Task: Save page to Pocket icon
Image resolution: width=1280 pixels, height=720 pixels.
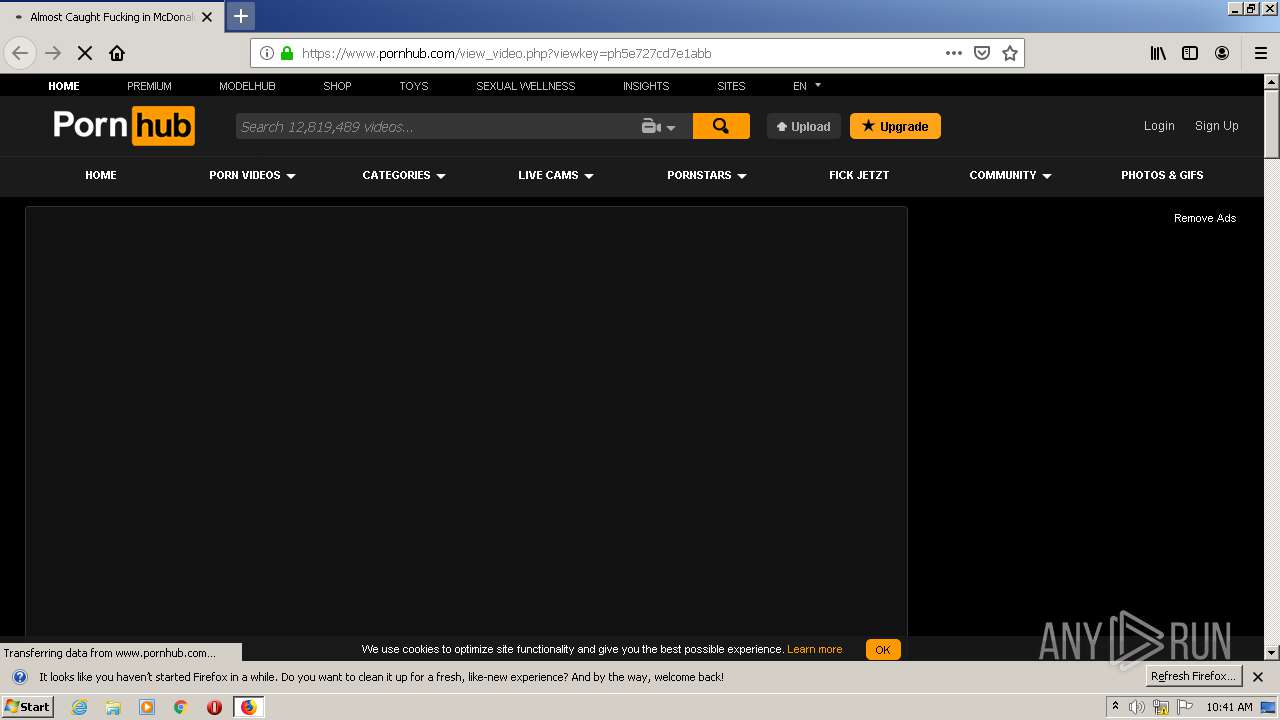Action: click(x=982, y=53)
